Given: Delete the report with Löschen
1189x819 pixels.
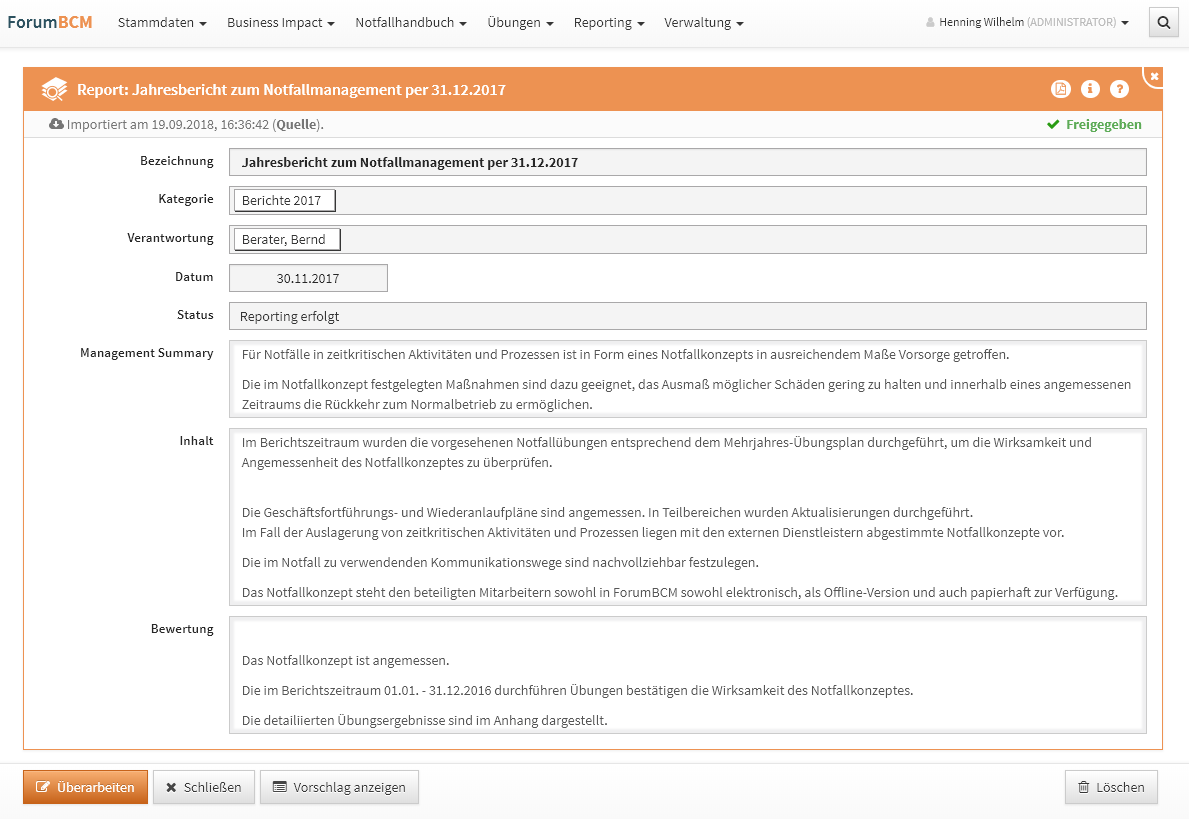Looking at the screenshot, I should point(1111,787).
